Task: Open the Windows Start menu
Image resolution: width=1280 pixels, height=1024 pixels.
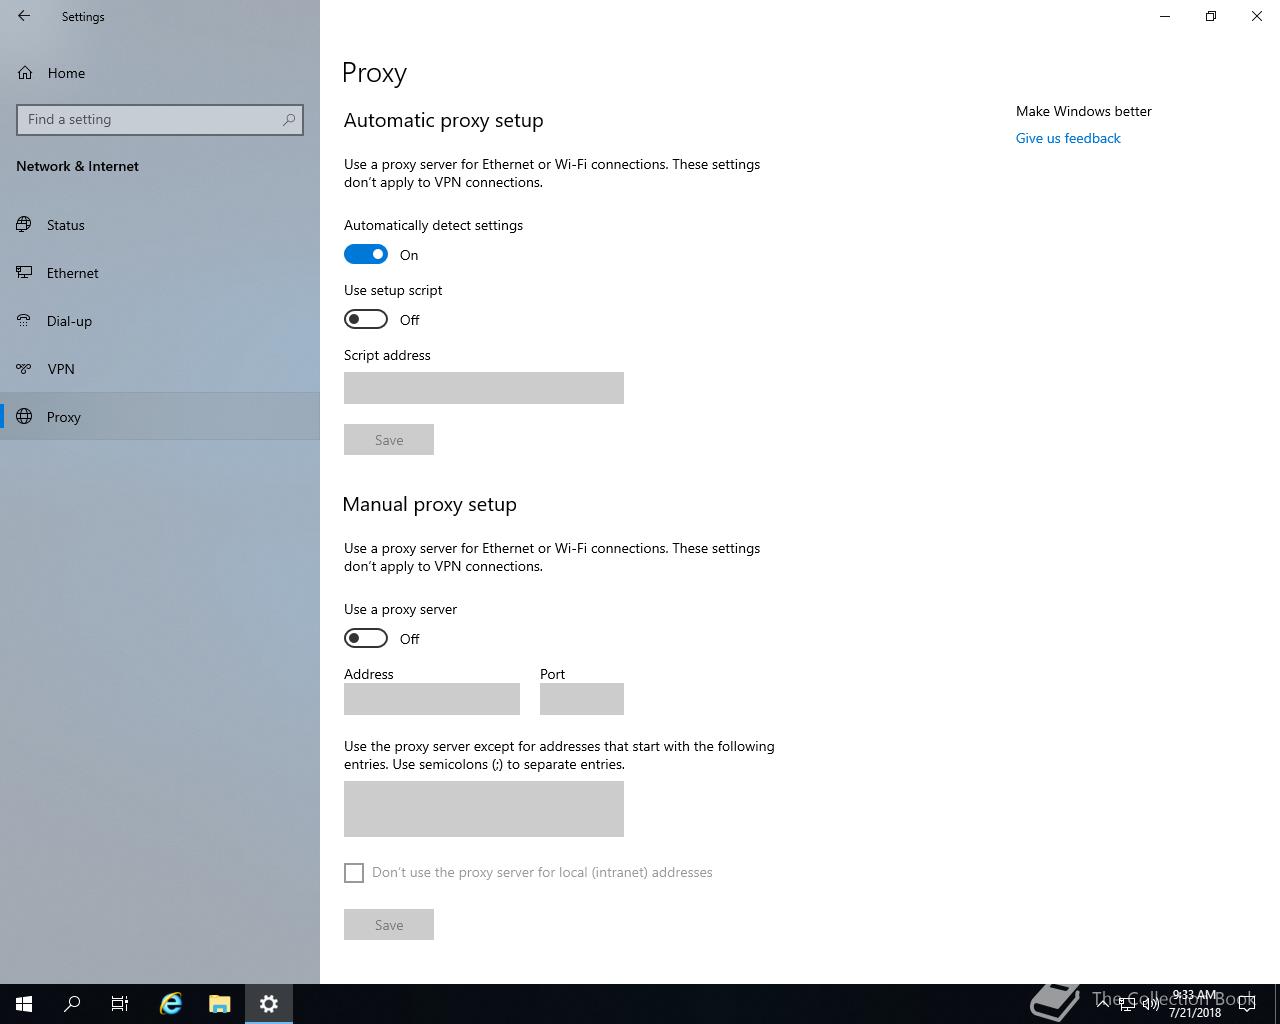Action: tap(24, 1004)
